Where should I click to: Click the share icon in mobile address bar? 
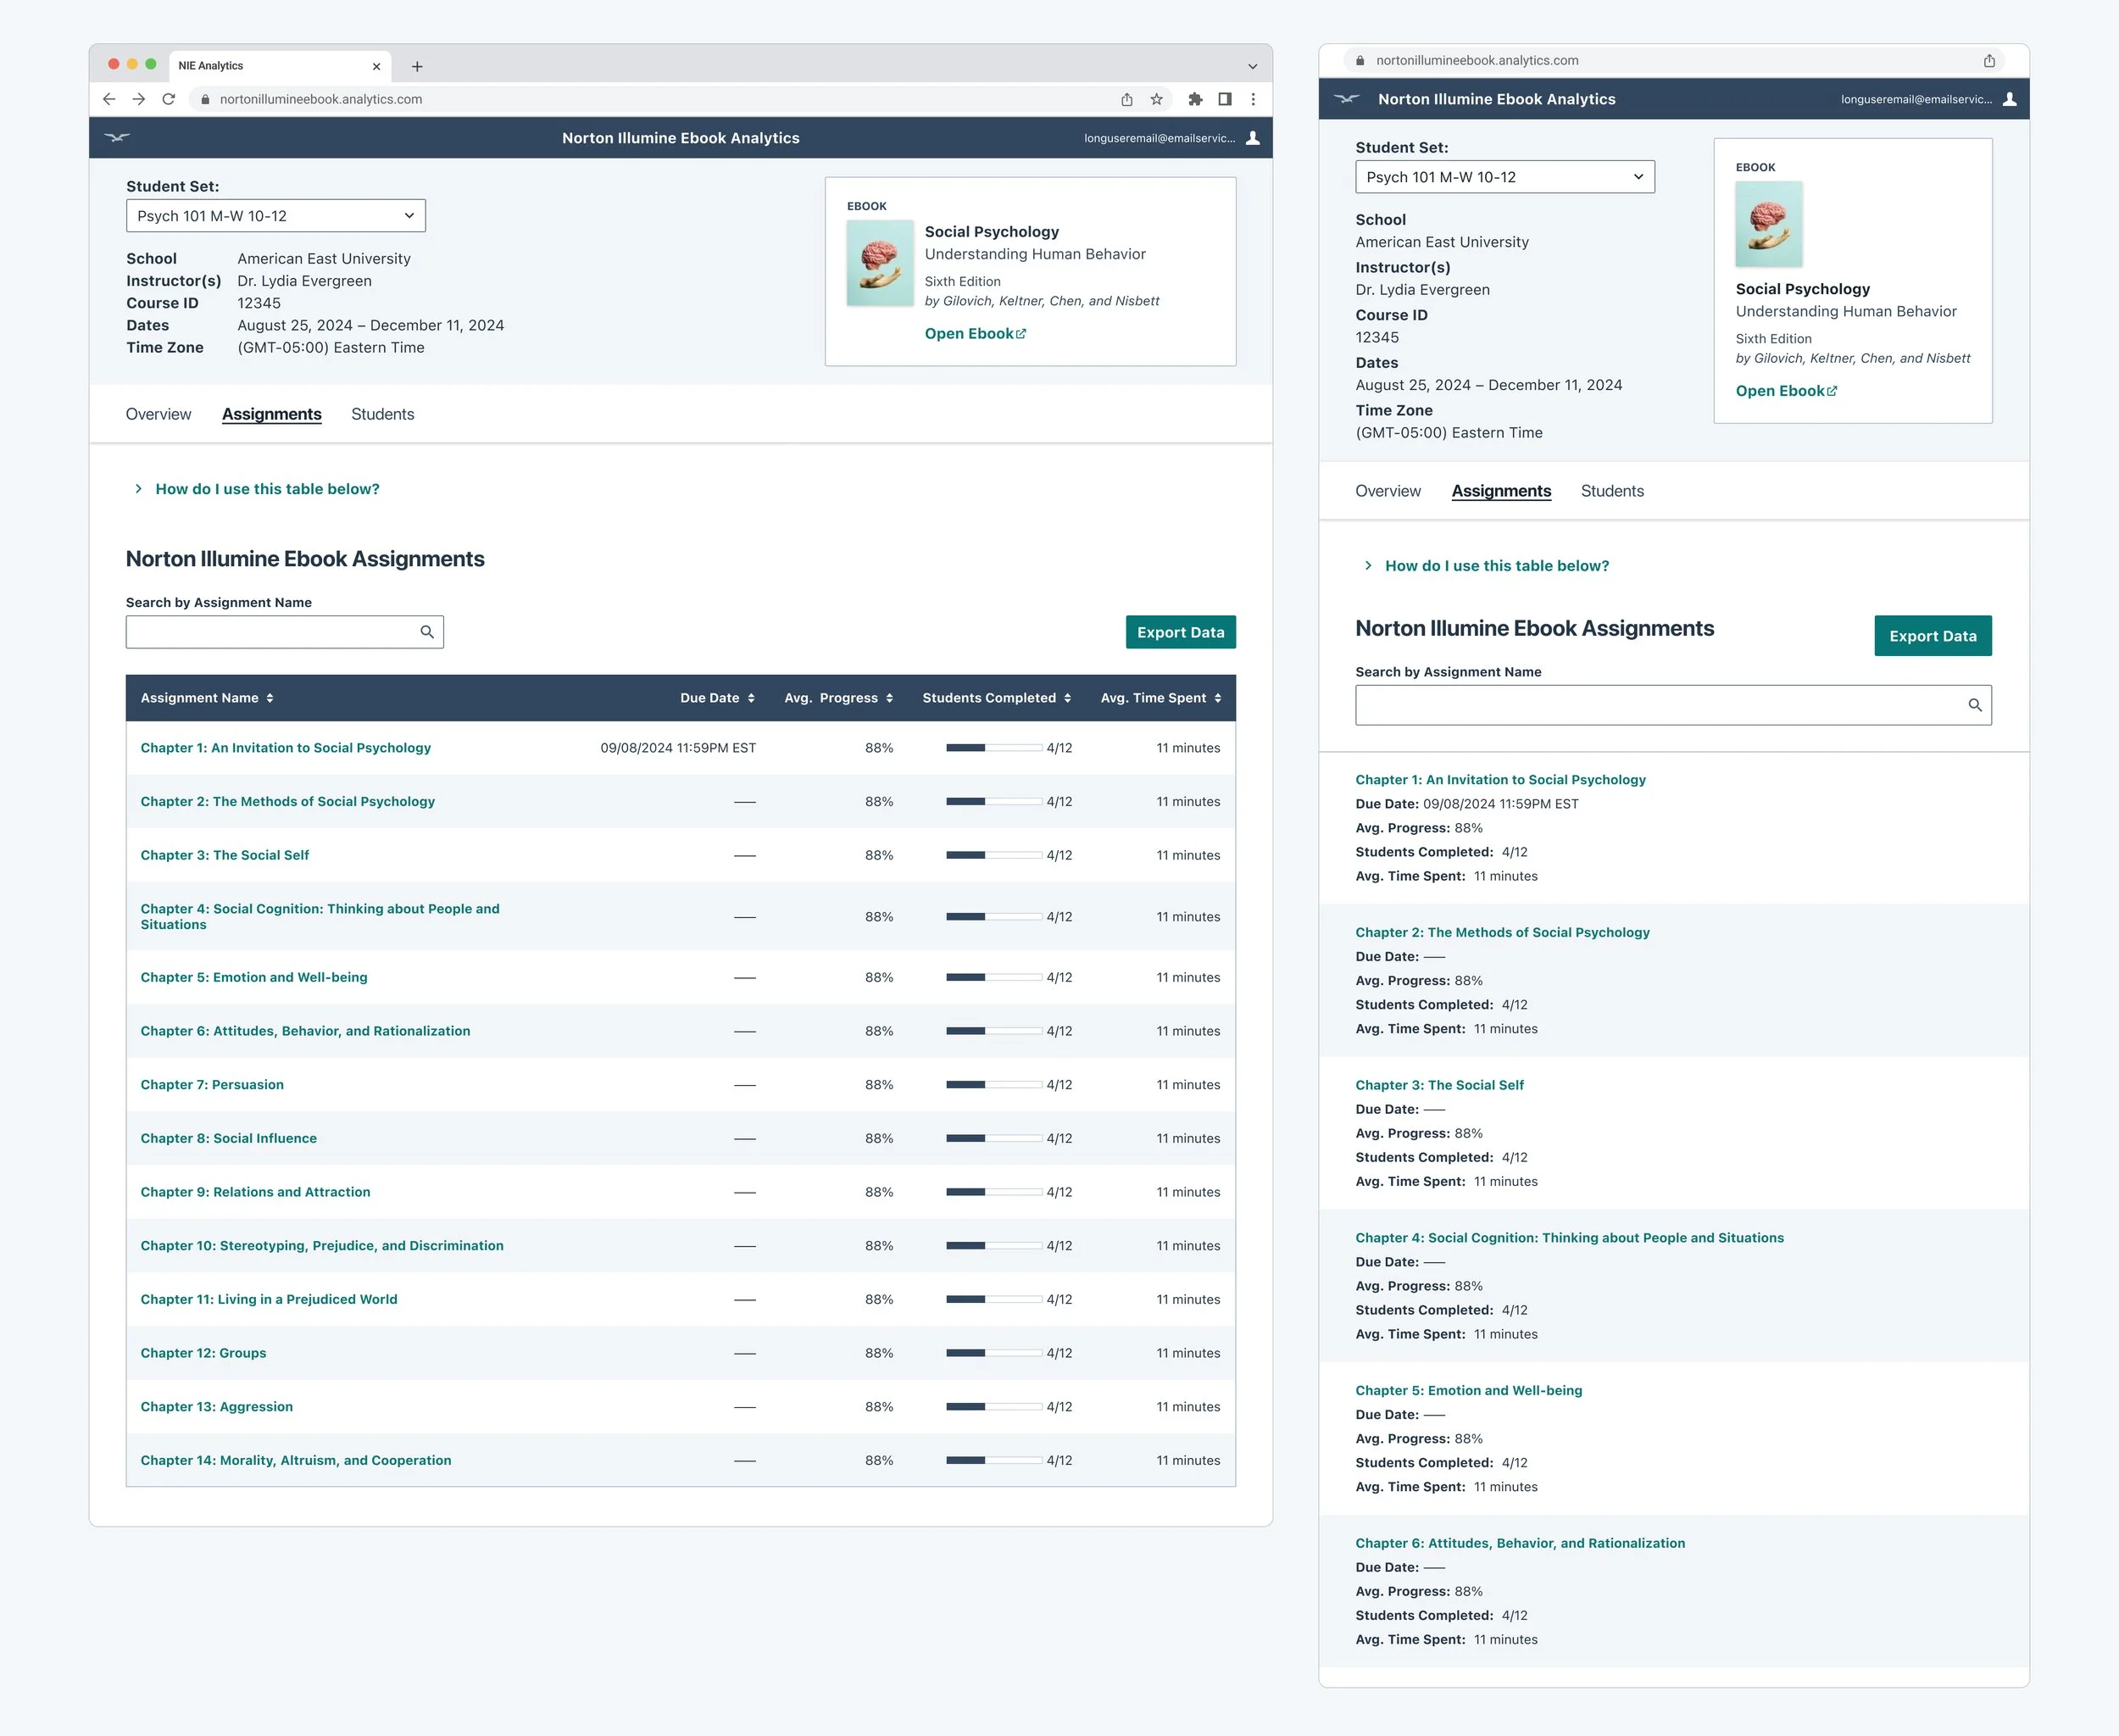[x=1989, y=61]
